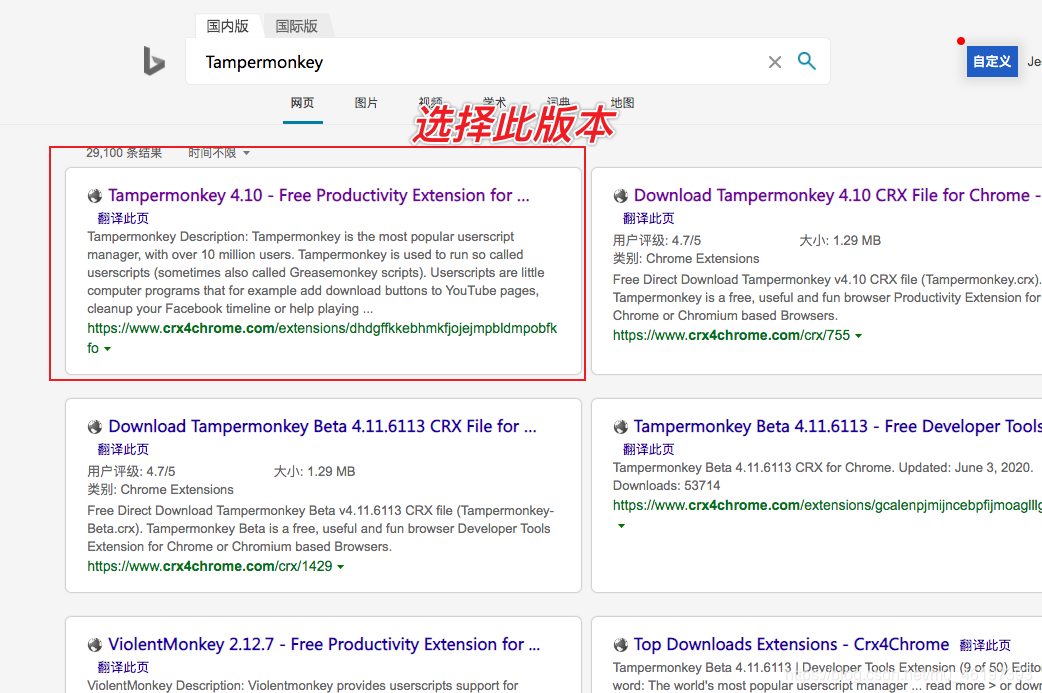The image size is (1042, 693).
Task: Click 翻译此页 under Download Tampermonkey 4.10 CRX
Action: coord(649,219)
